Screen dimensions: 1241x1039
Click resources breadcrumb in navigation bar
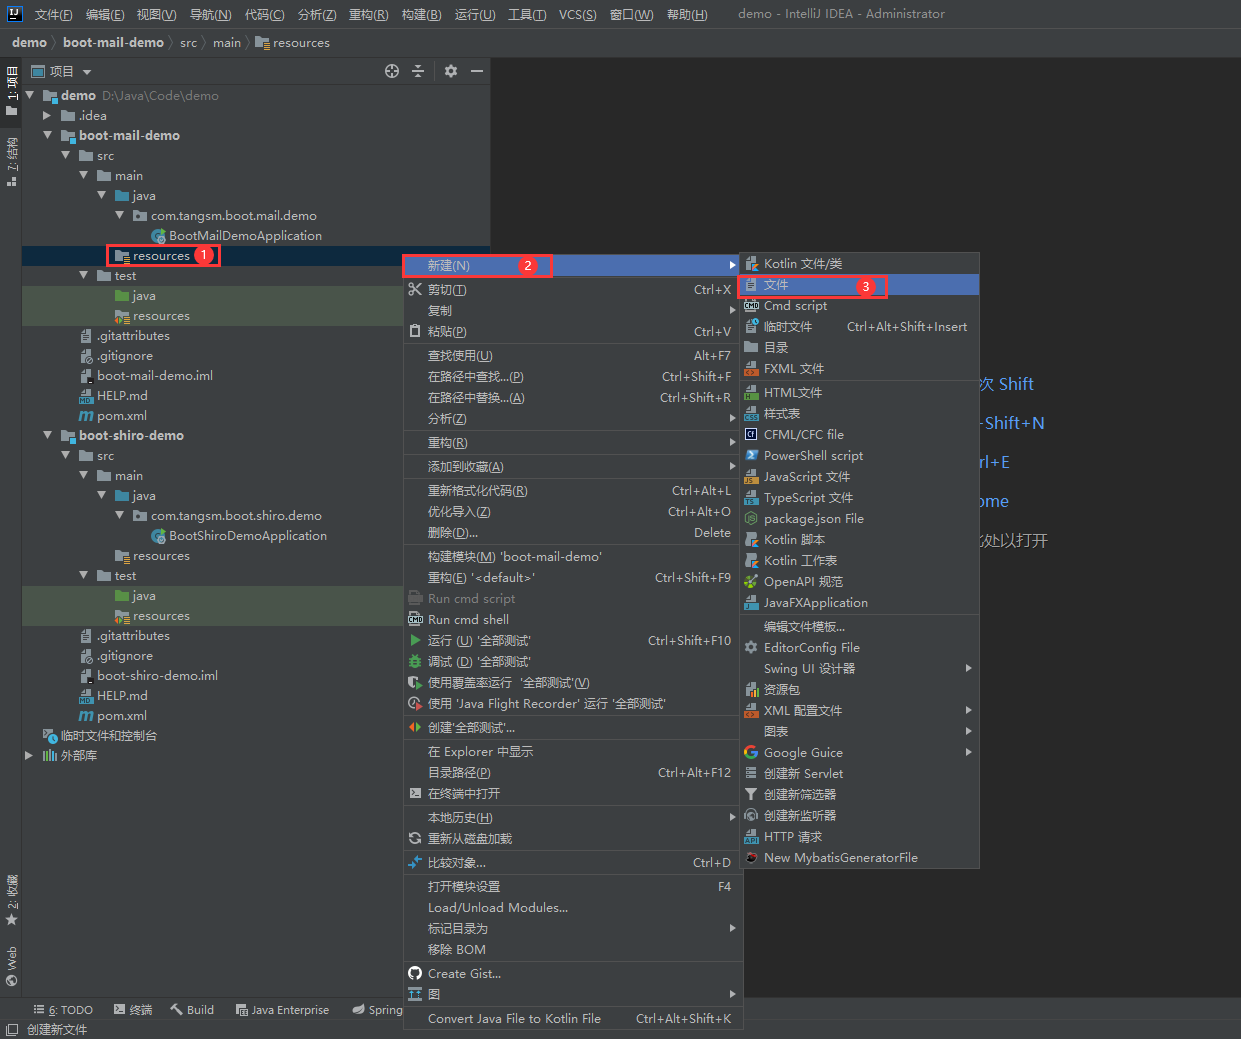pyautogui.click(x=292, y=42)
